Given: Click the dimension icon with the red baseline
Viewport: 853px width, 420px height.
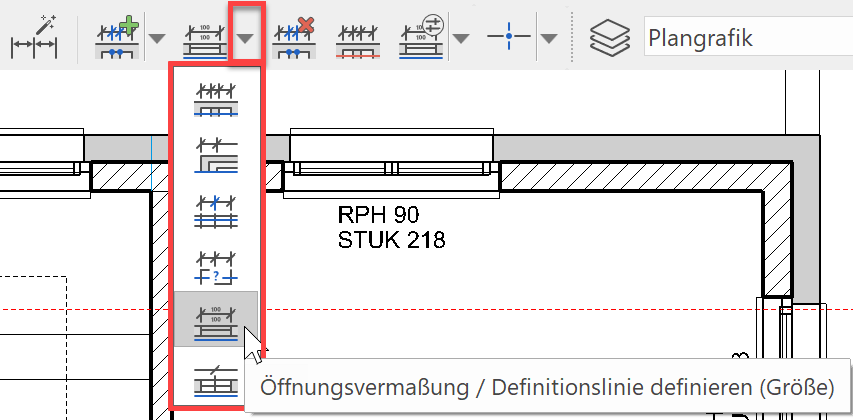Looking at the screenshot, I should pos(357,38).
